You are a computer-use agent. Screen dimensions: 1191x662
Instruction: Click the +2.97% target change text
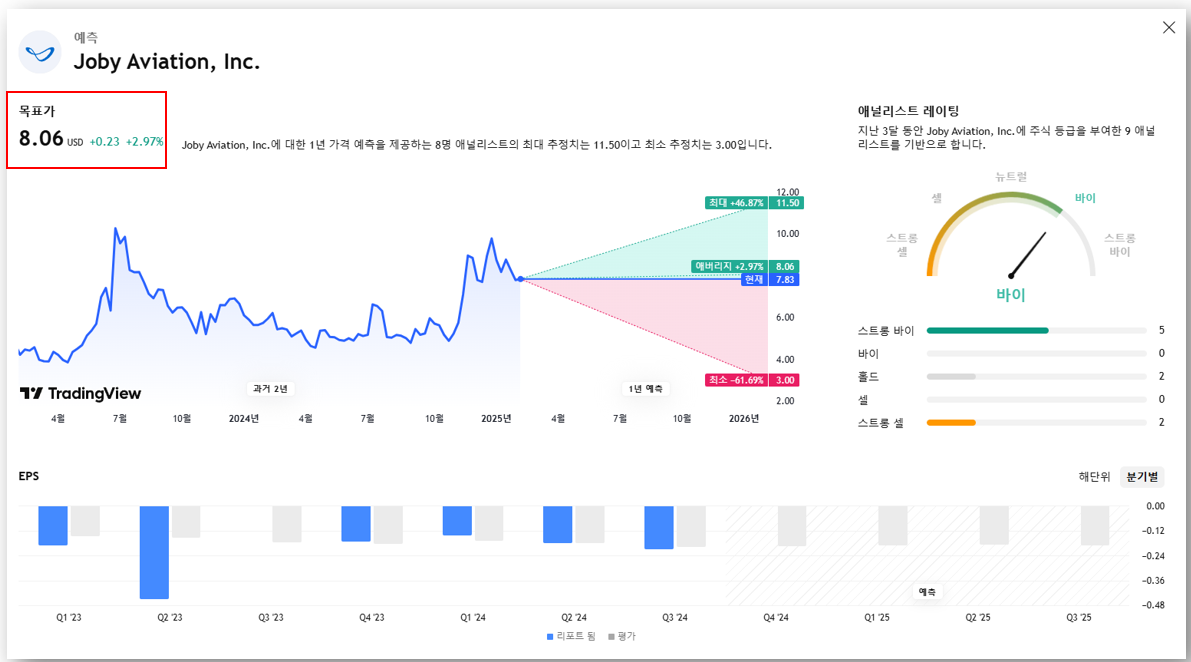(x=144, y=142)
